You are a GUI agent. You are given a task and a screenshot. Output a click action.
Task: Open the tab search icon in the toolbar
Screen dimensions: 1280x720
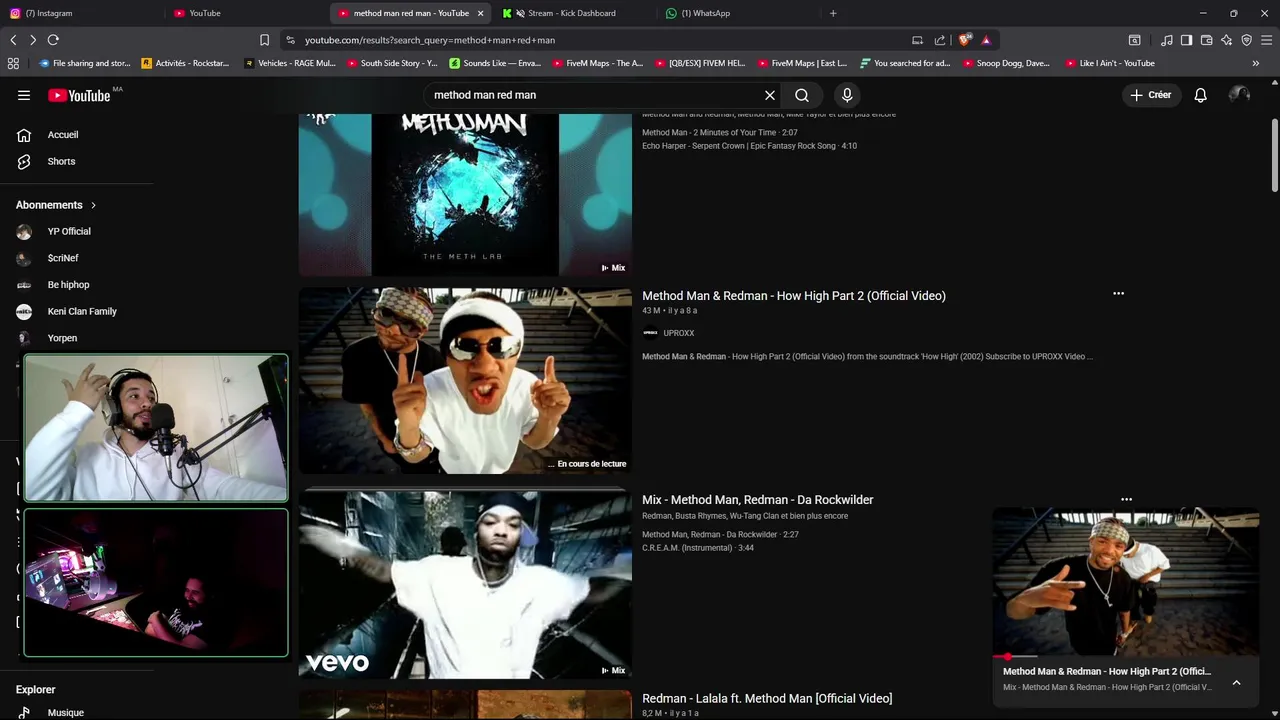pyautogui.click(x=1134, y=40)
